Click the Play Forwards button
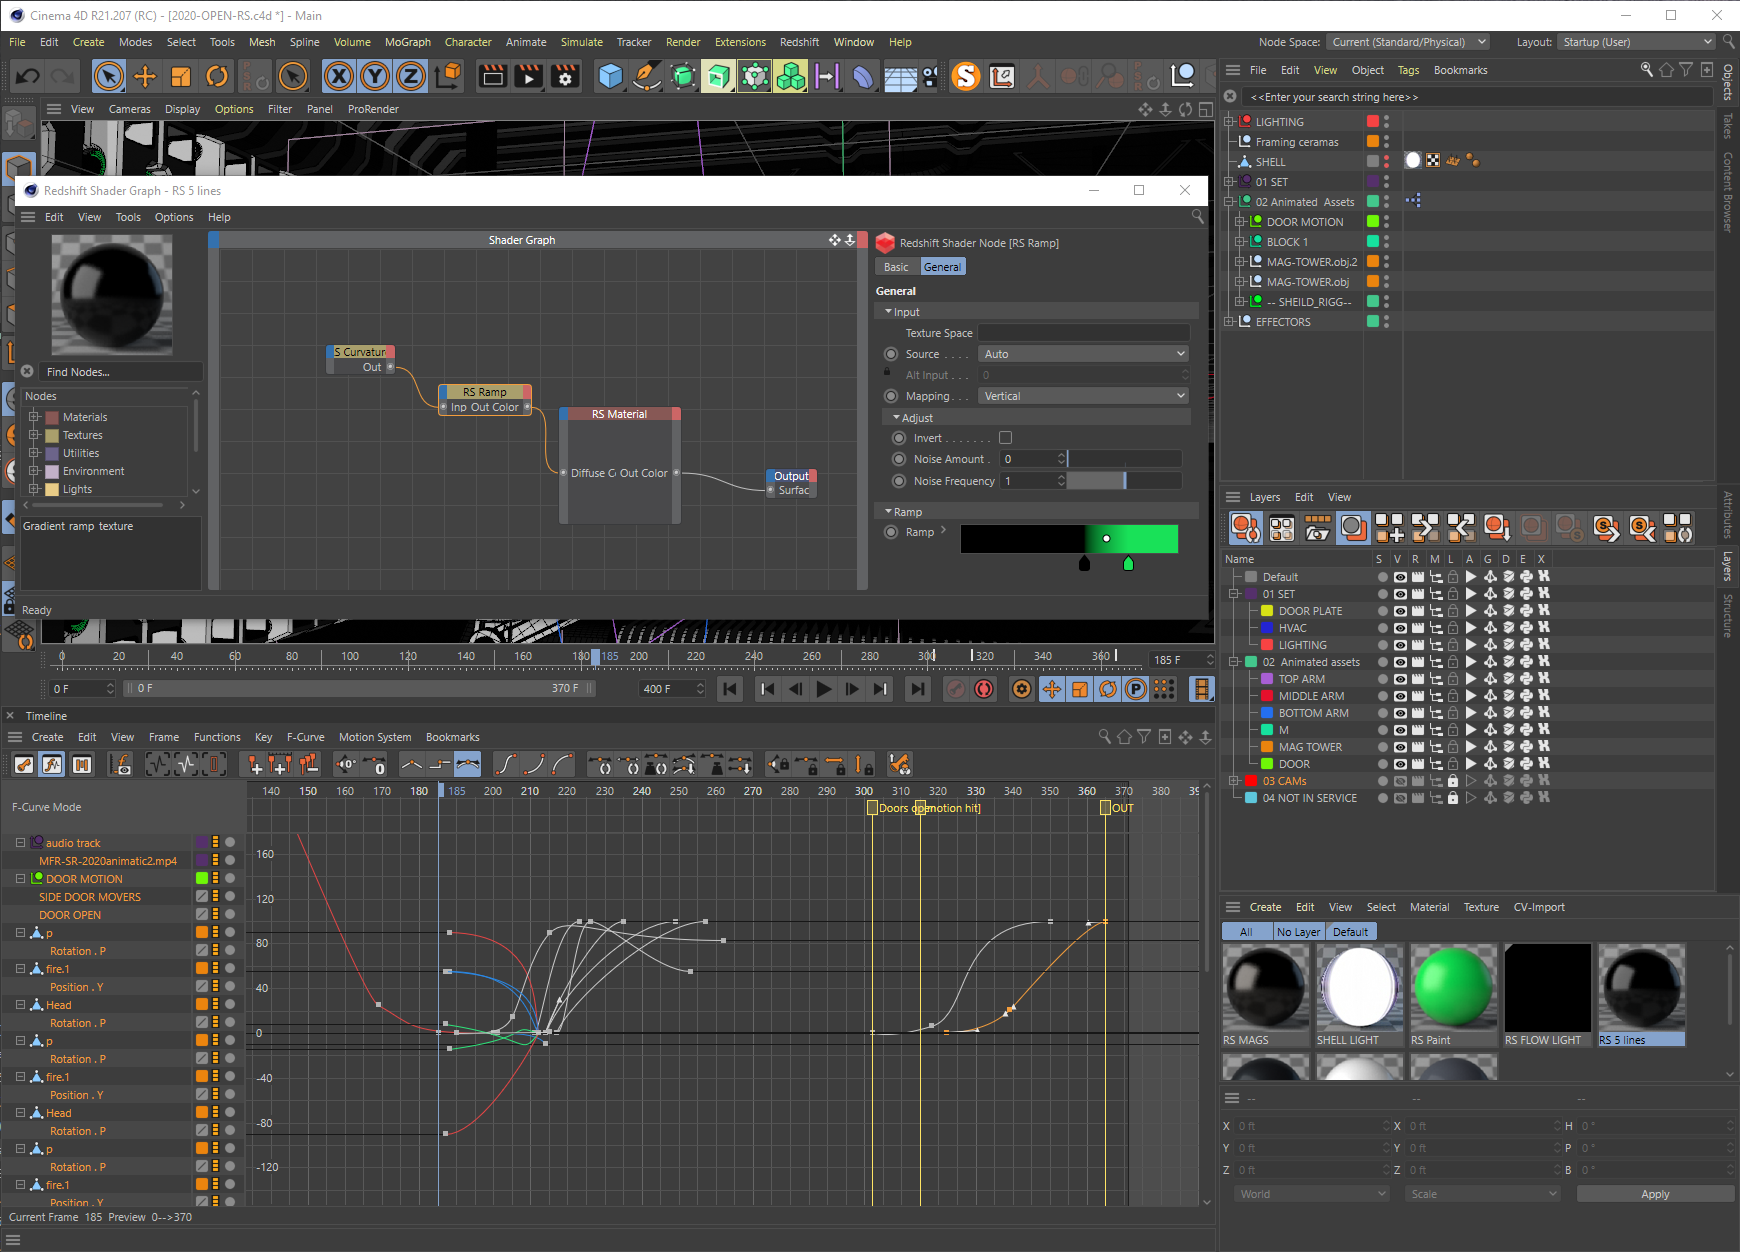Viewport: 1740px width, 1252px height. (823, 689)
